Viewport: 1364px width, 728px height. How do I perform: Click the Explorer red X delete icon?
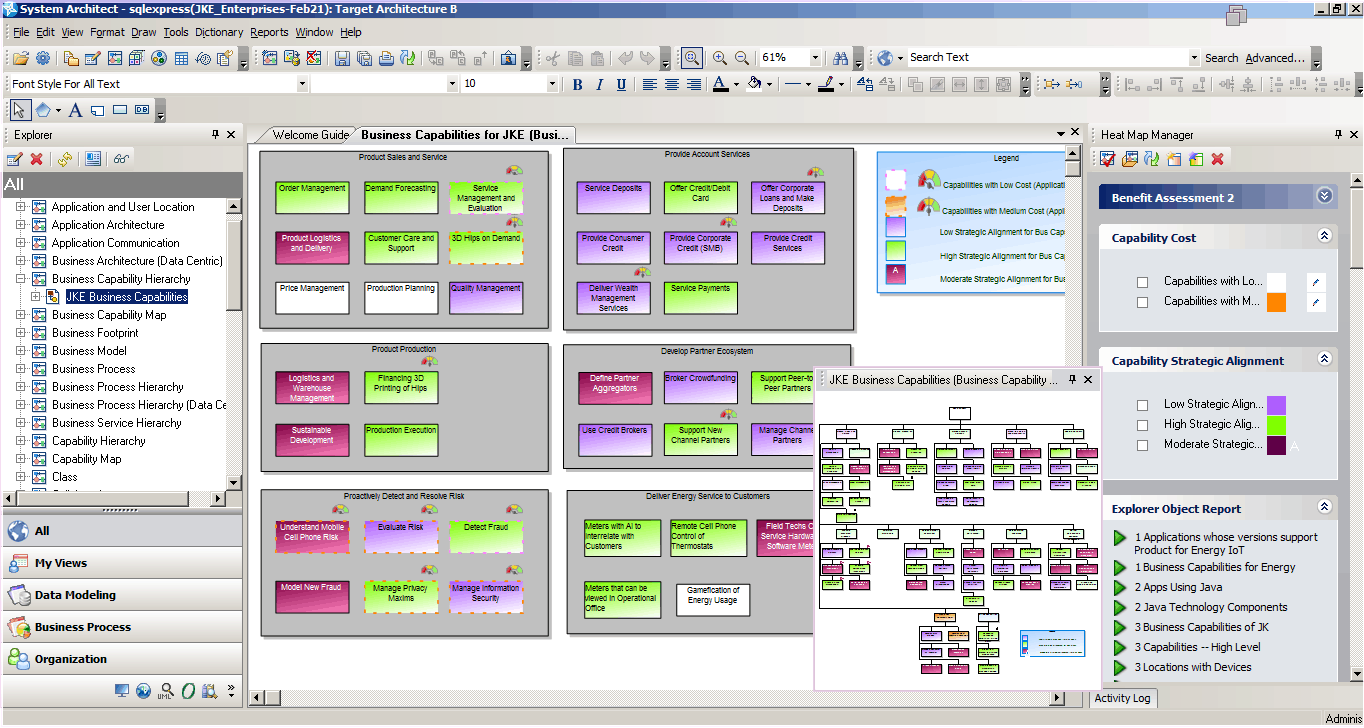pyautogui.click(x=37, y=159)
